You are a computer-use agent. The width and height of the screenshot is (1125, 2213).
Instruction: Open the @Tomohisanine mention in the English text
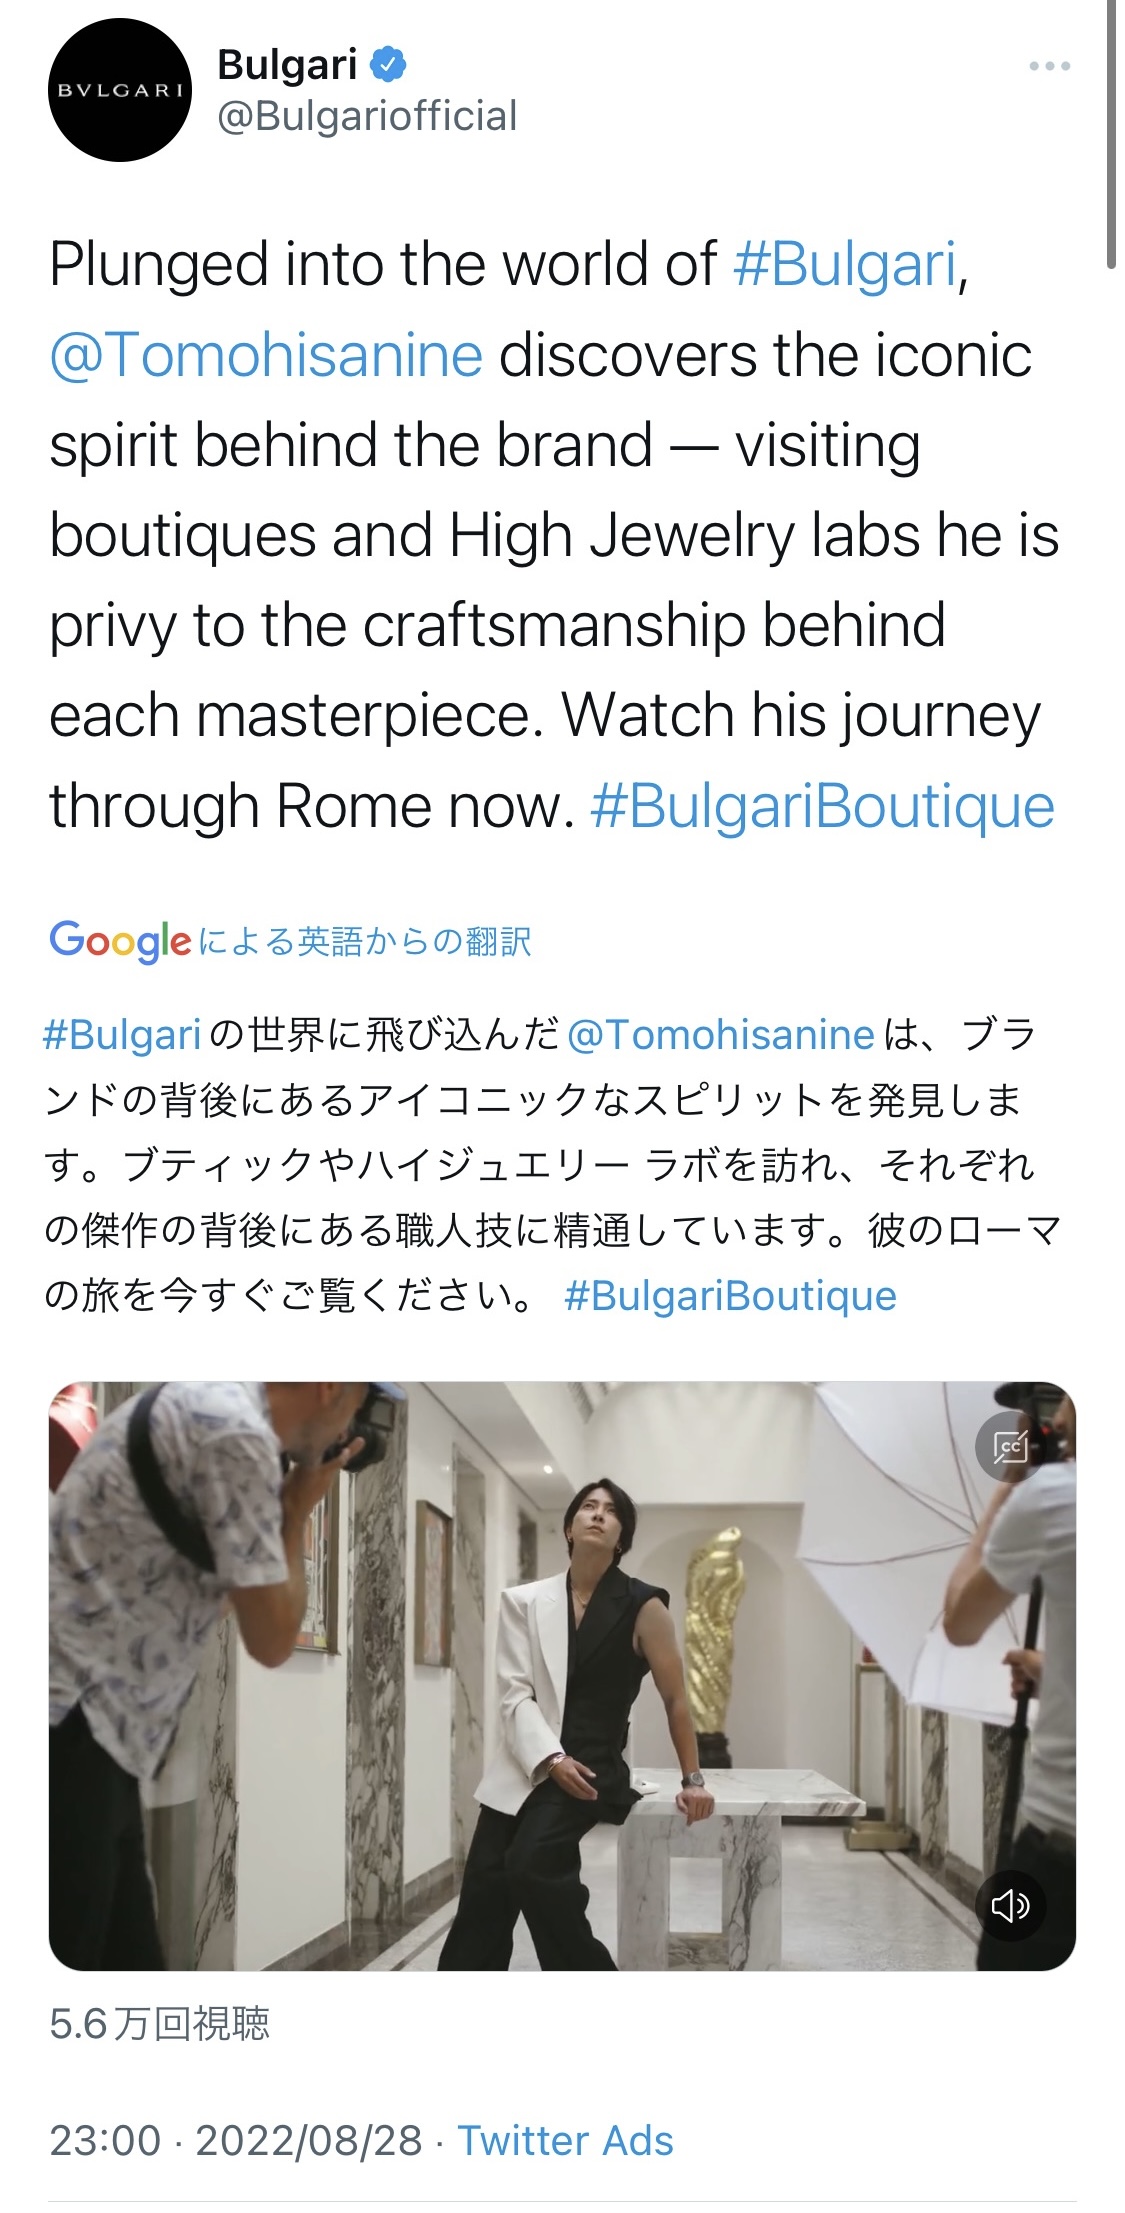[x=266, y=355]
